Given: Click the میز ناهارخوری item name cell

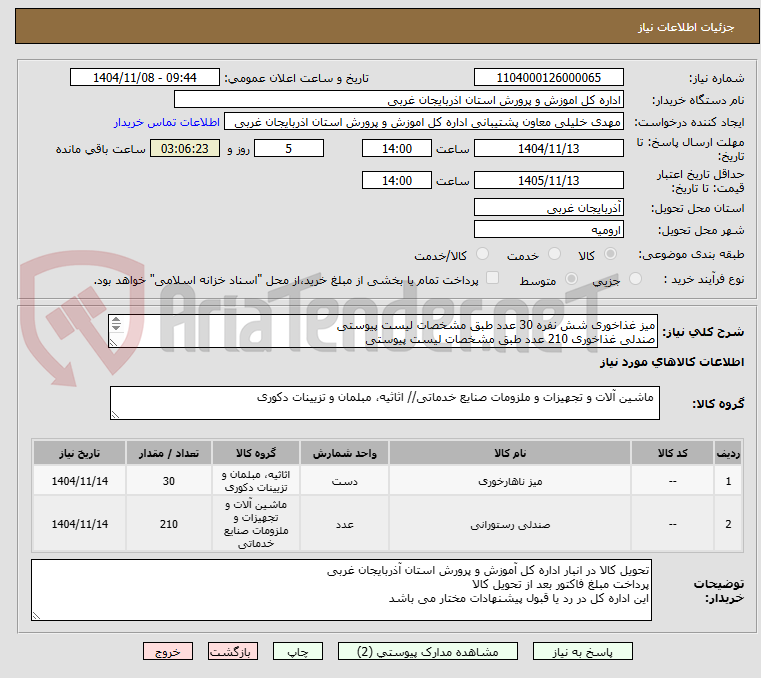Looking at the screenshot, I should tap(510, 481).
